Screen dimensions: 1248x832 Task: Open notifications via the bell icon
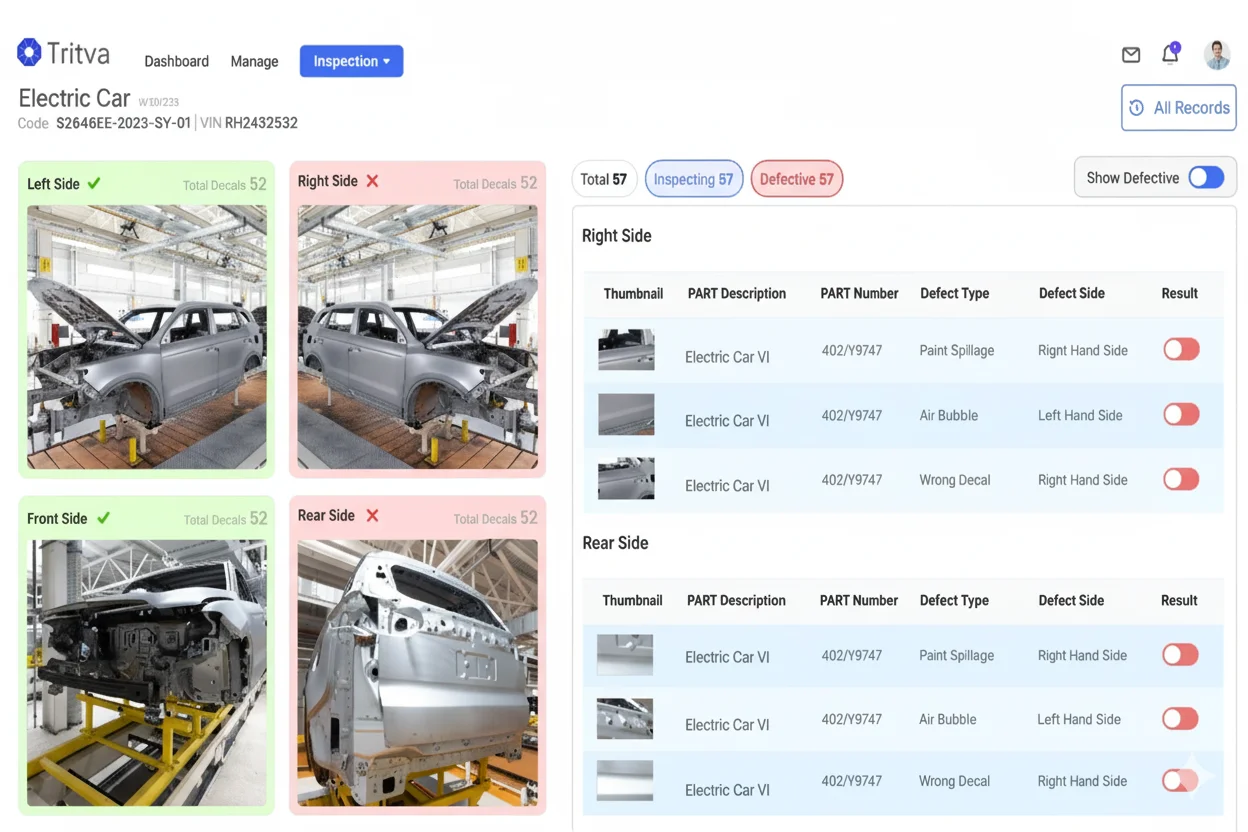(1170, 55)
